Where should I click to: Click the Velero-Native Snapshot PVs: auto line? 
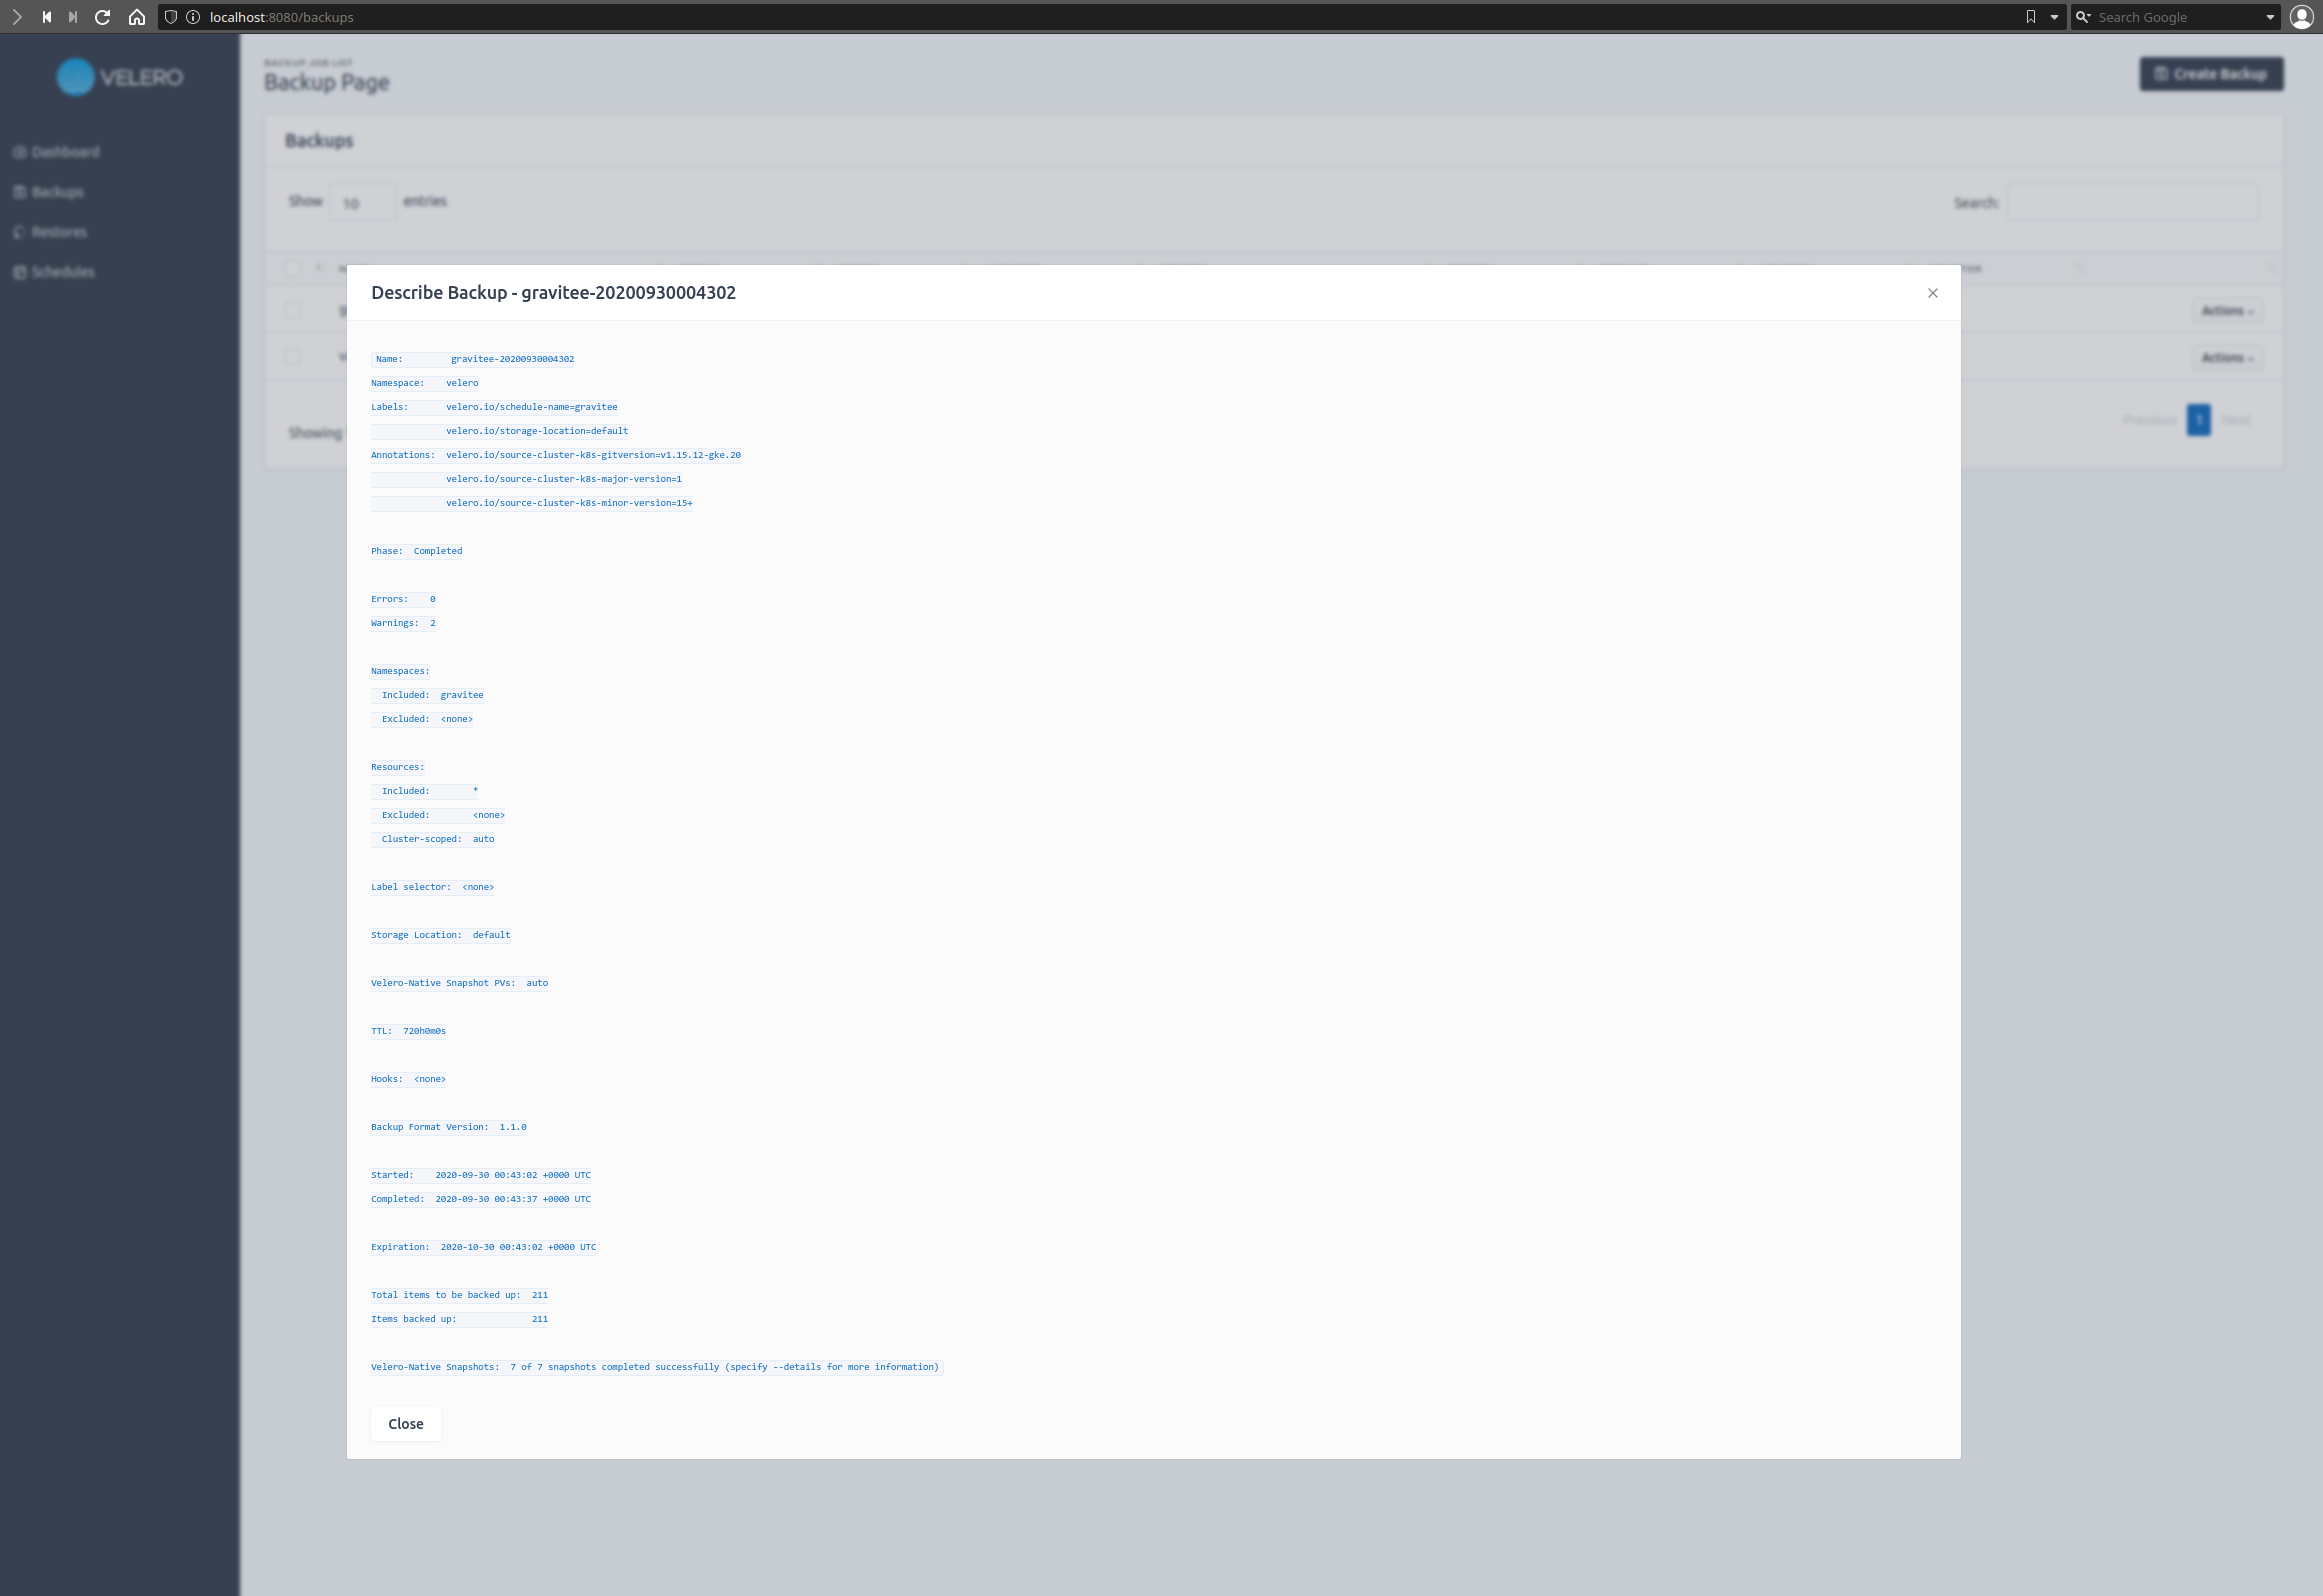click(x=460, y=983)
